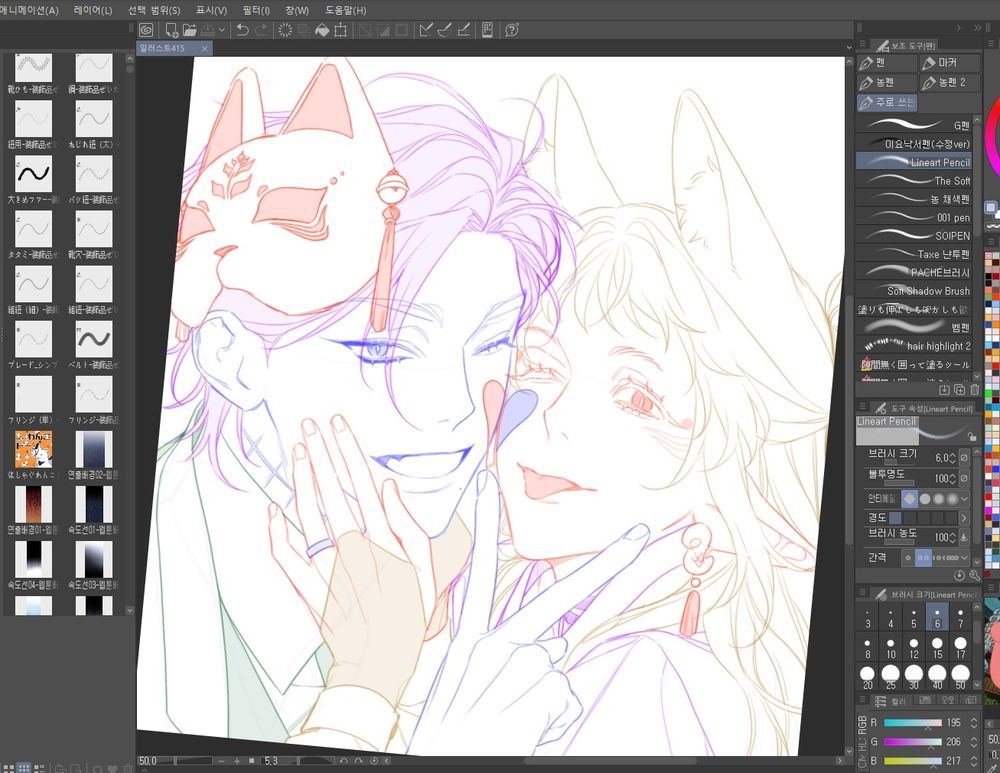The width and height of the screenshot is (1000, 773).
Task: Switch material list to large thumbnail view
Action: [x=8, y=769]
